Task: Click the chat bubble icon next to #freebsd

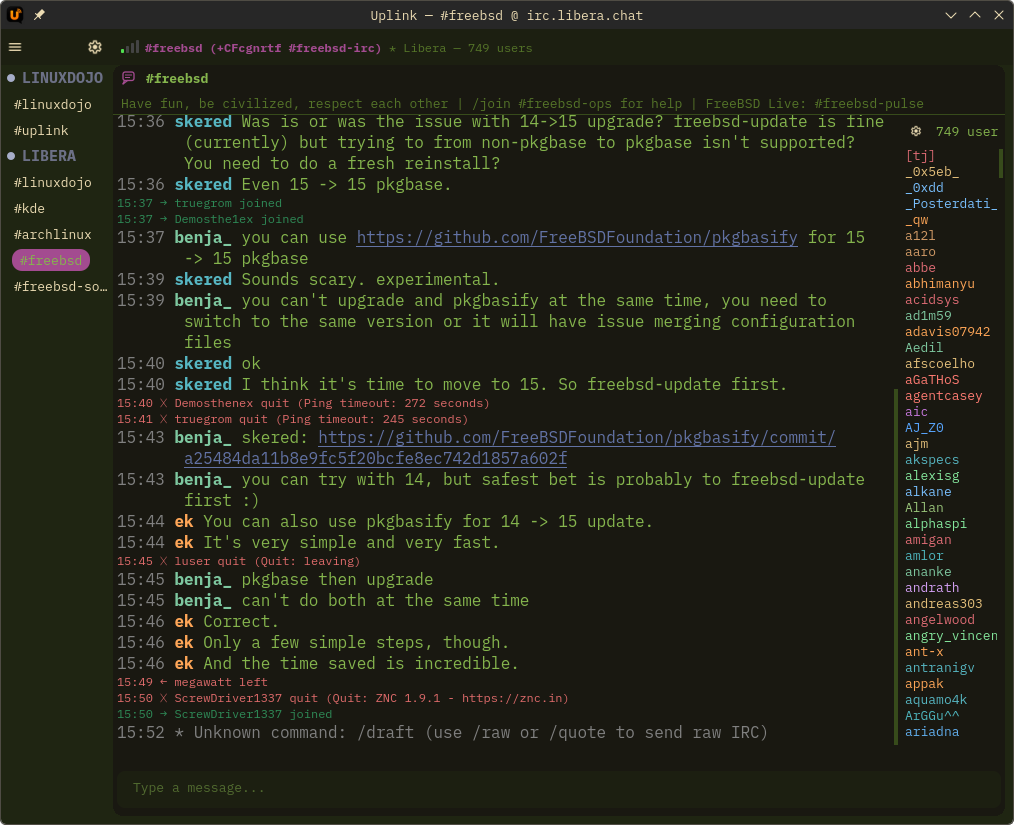Action: (x=129, y=78)
